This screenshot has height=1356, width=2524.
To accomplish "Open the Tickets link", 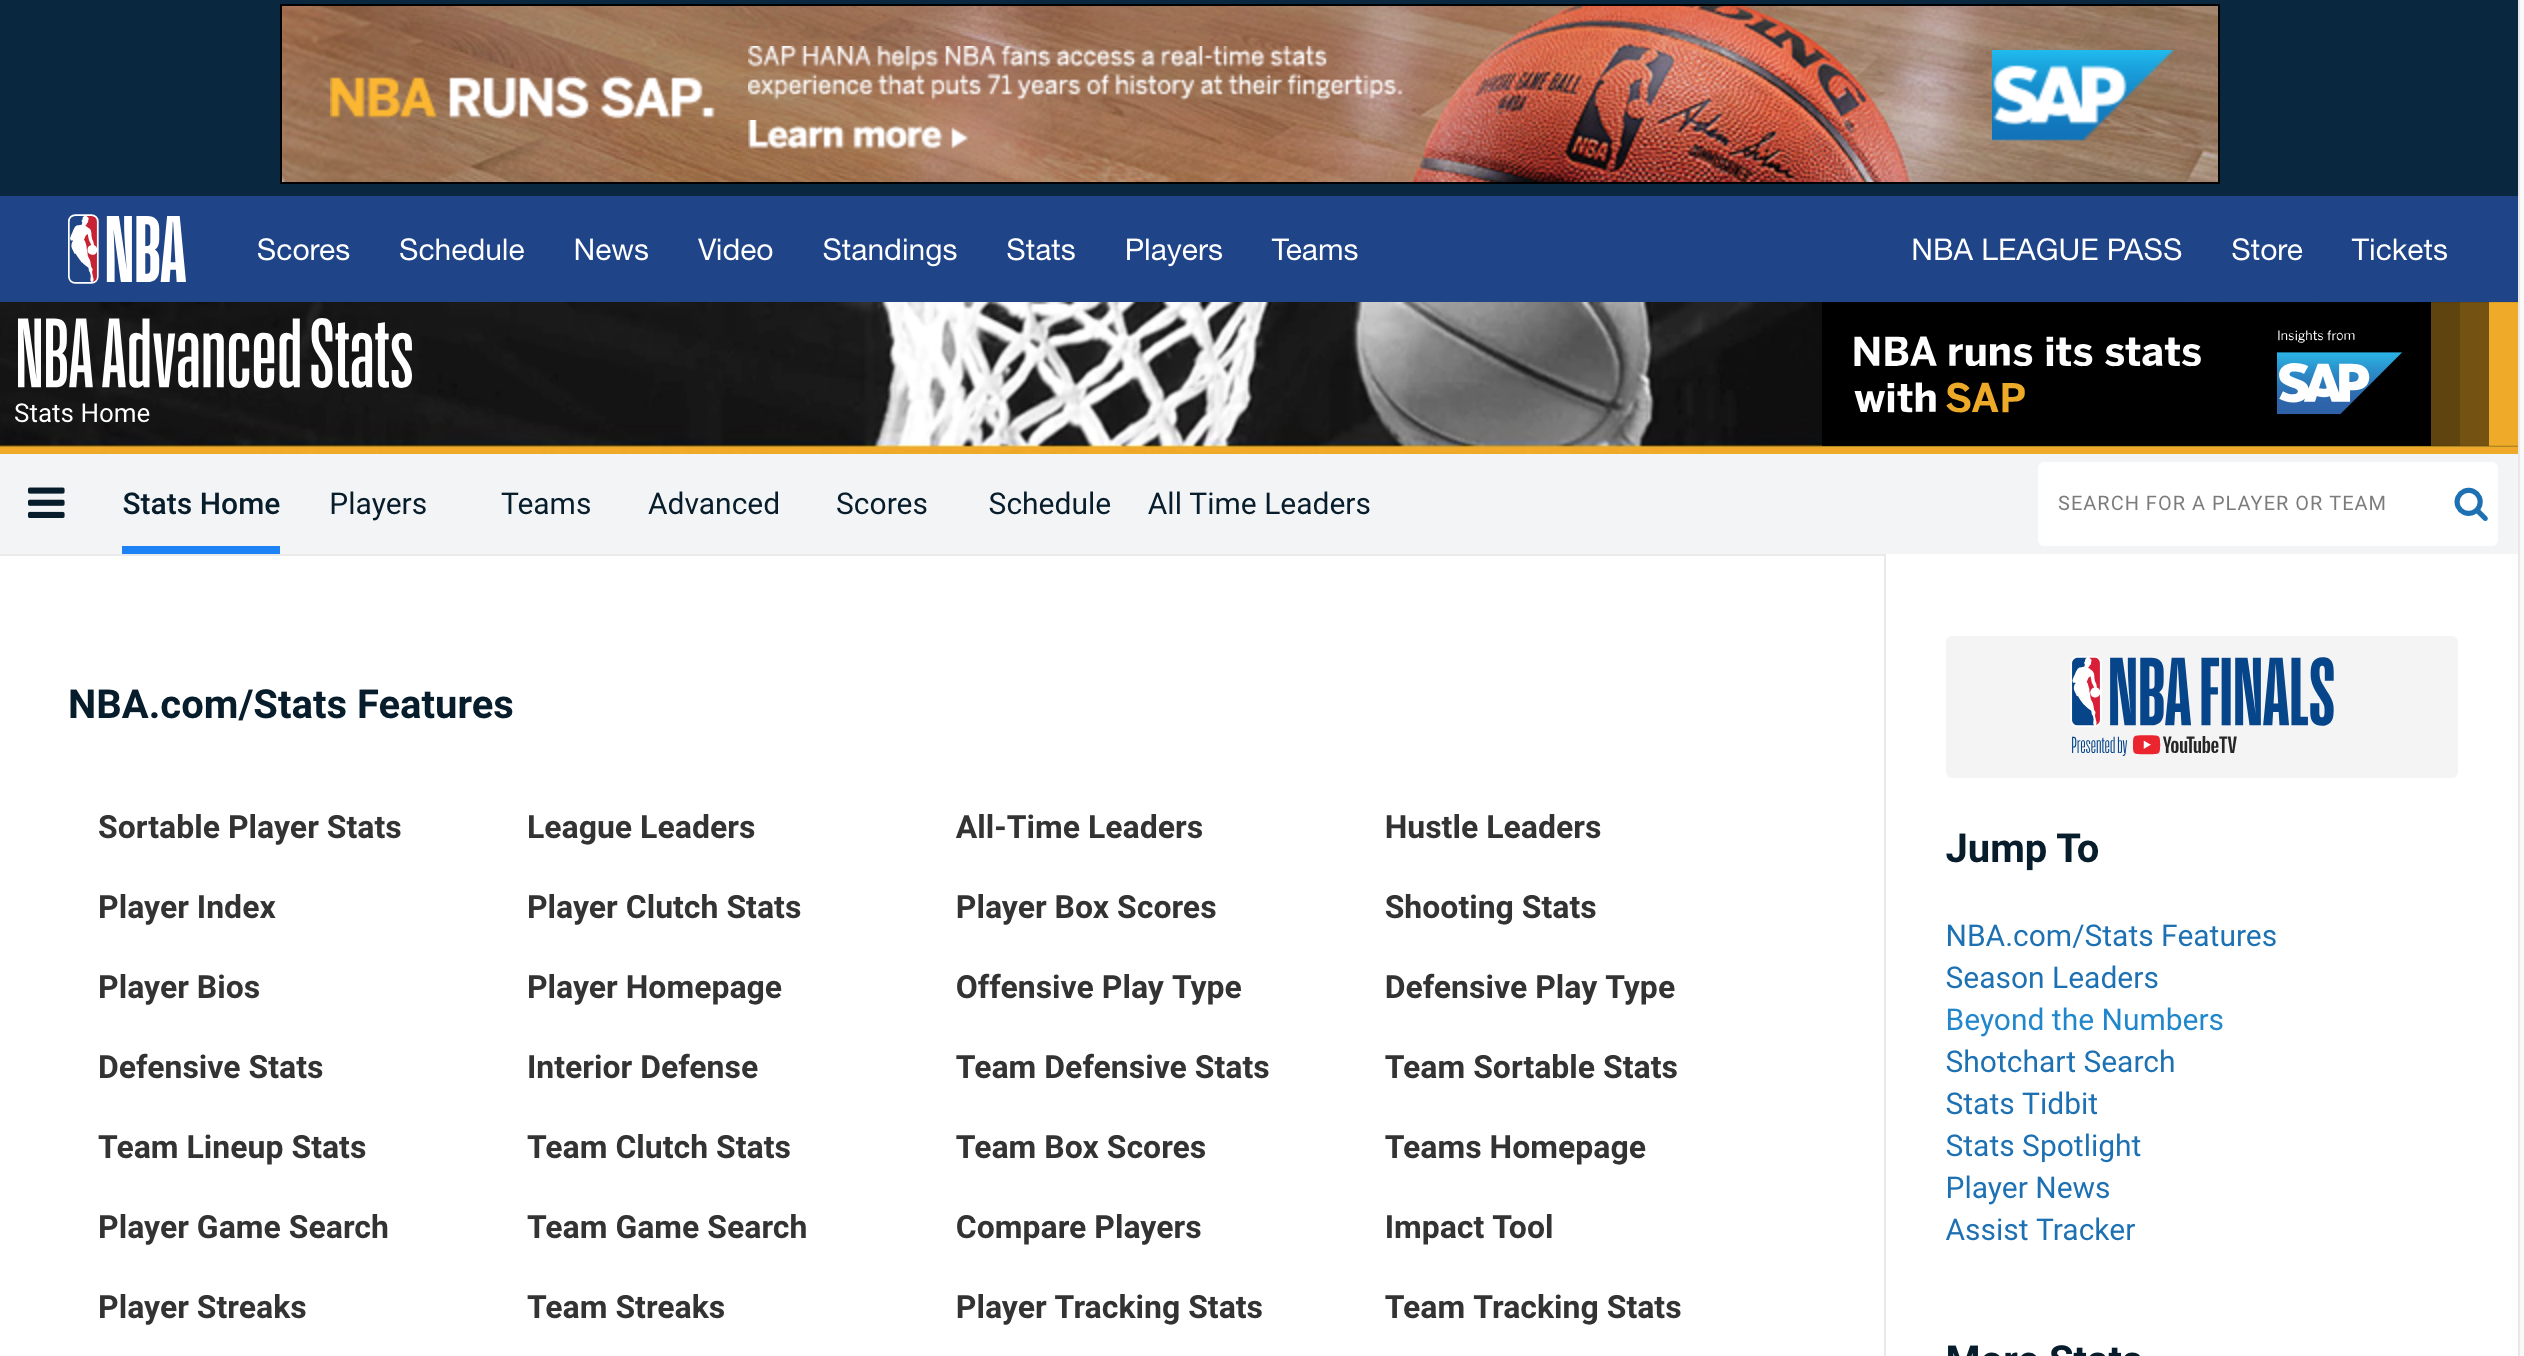I will click(2399, 250).
